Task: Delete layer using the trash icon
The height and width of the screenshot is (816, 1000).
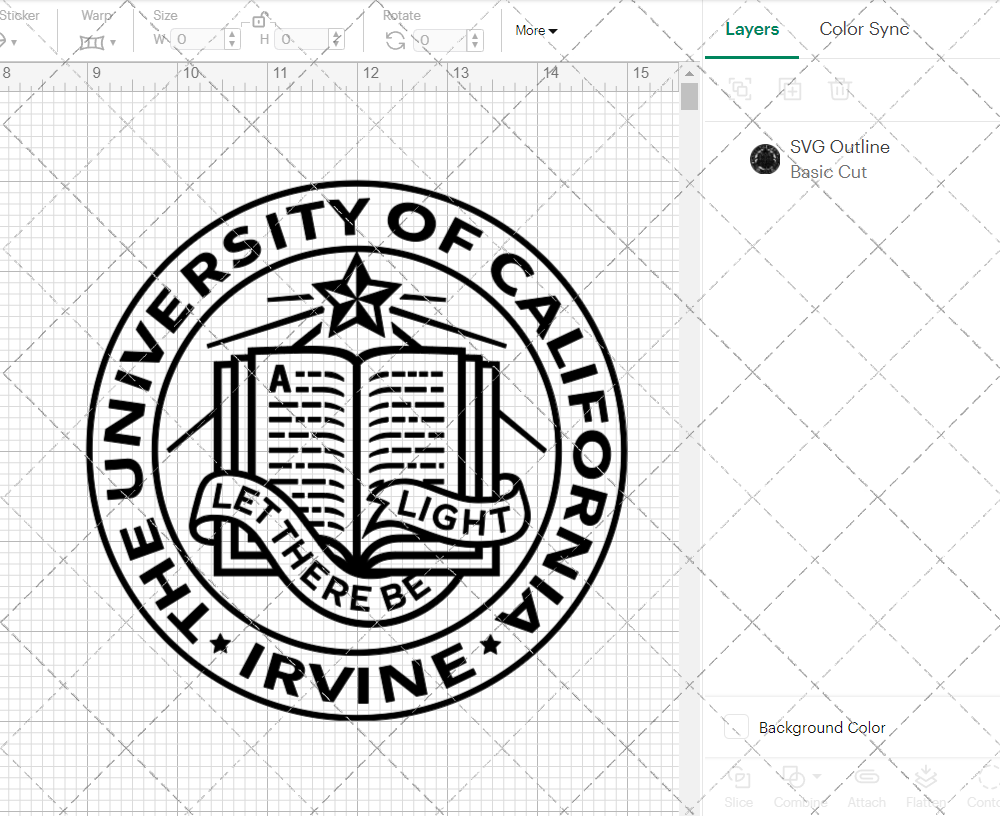Action: point(841,89)
